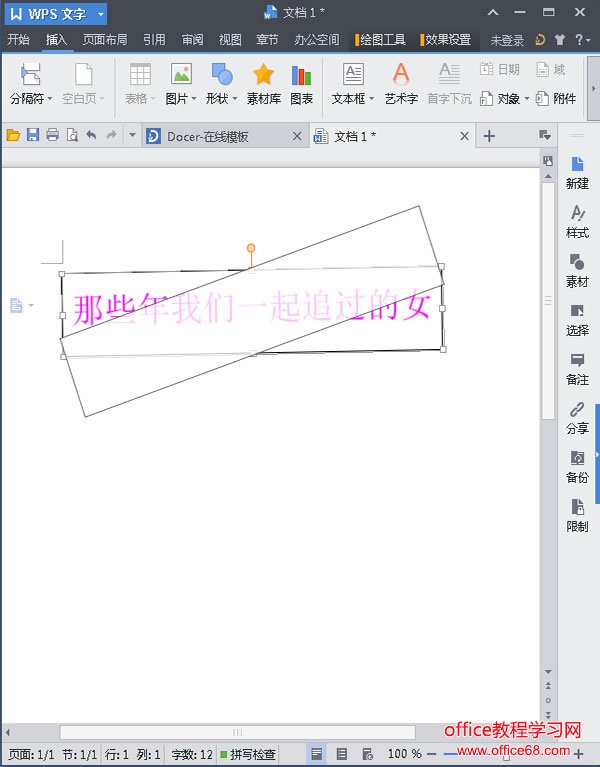Click the pink 那些年我们一起追过的女 text
Viewport: 600px width, 767px height.
pyautogui.click(x=252, y=308)
